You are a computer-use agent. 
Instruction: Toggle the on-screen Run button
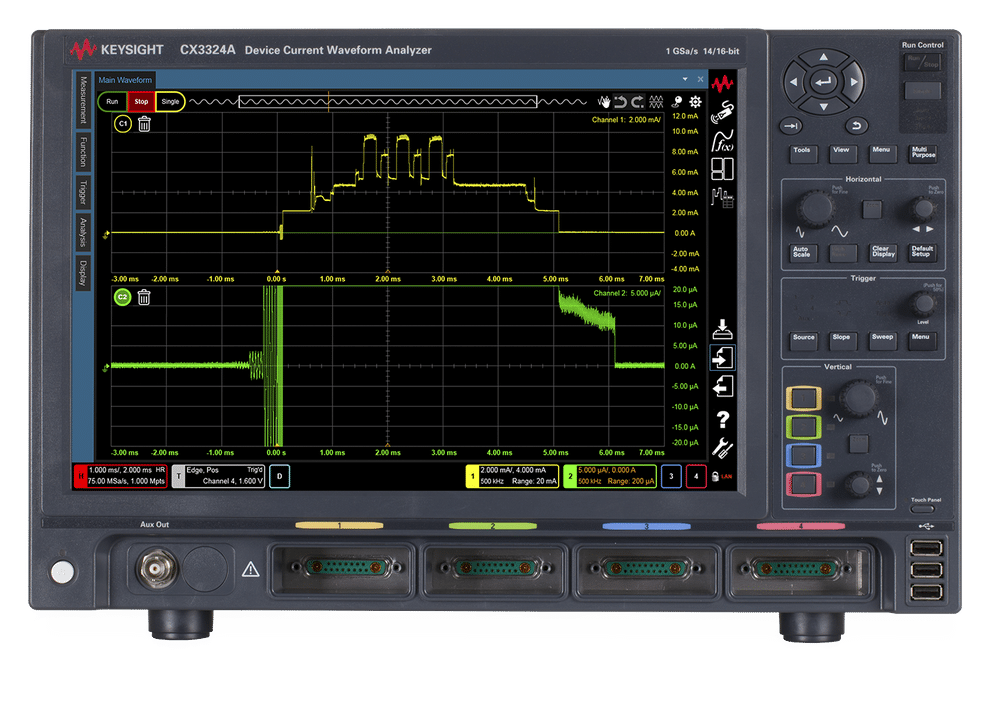click(x=112, y=101)
